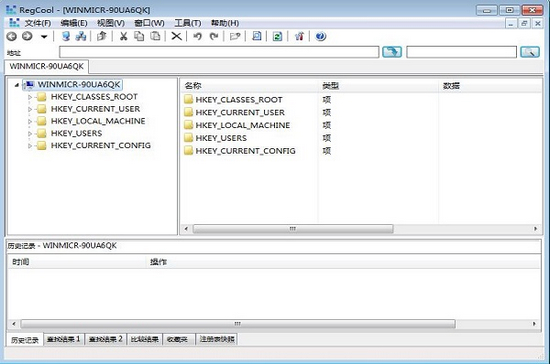Image resolution: width=550 pixels, height=364 pixels.
Task: Click the value list horizontal scrollbar thumb
Action: coord(293,229)
